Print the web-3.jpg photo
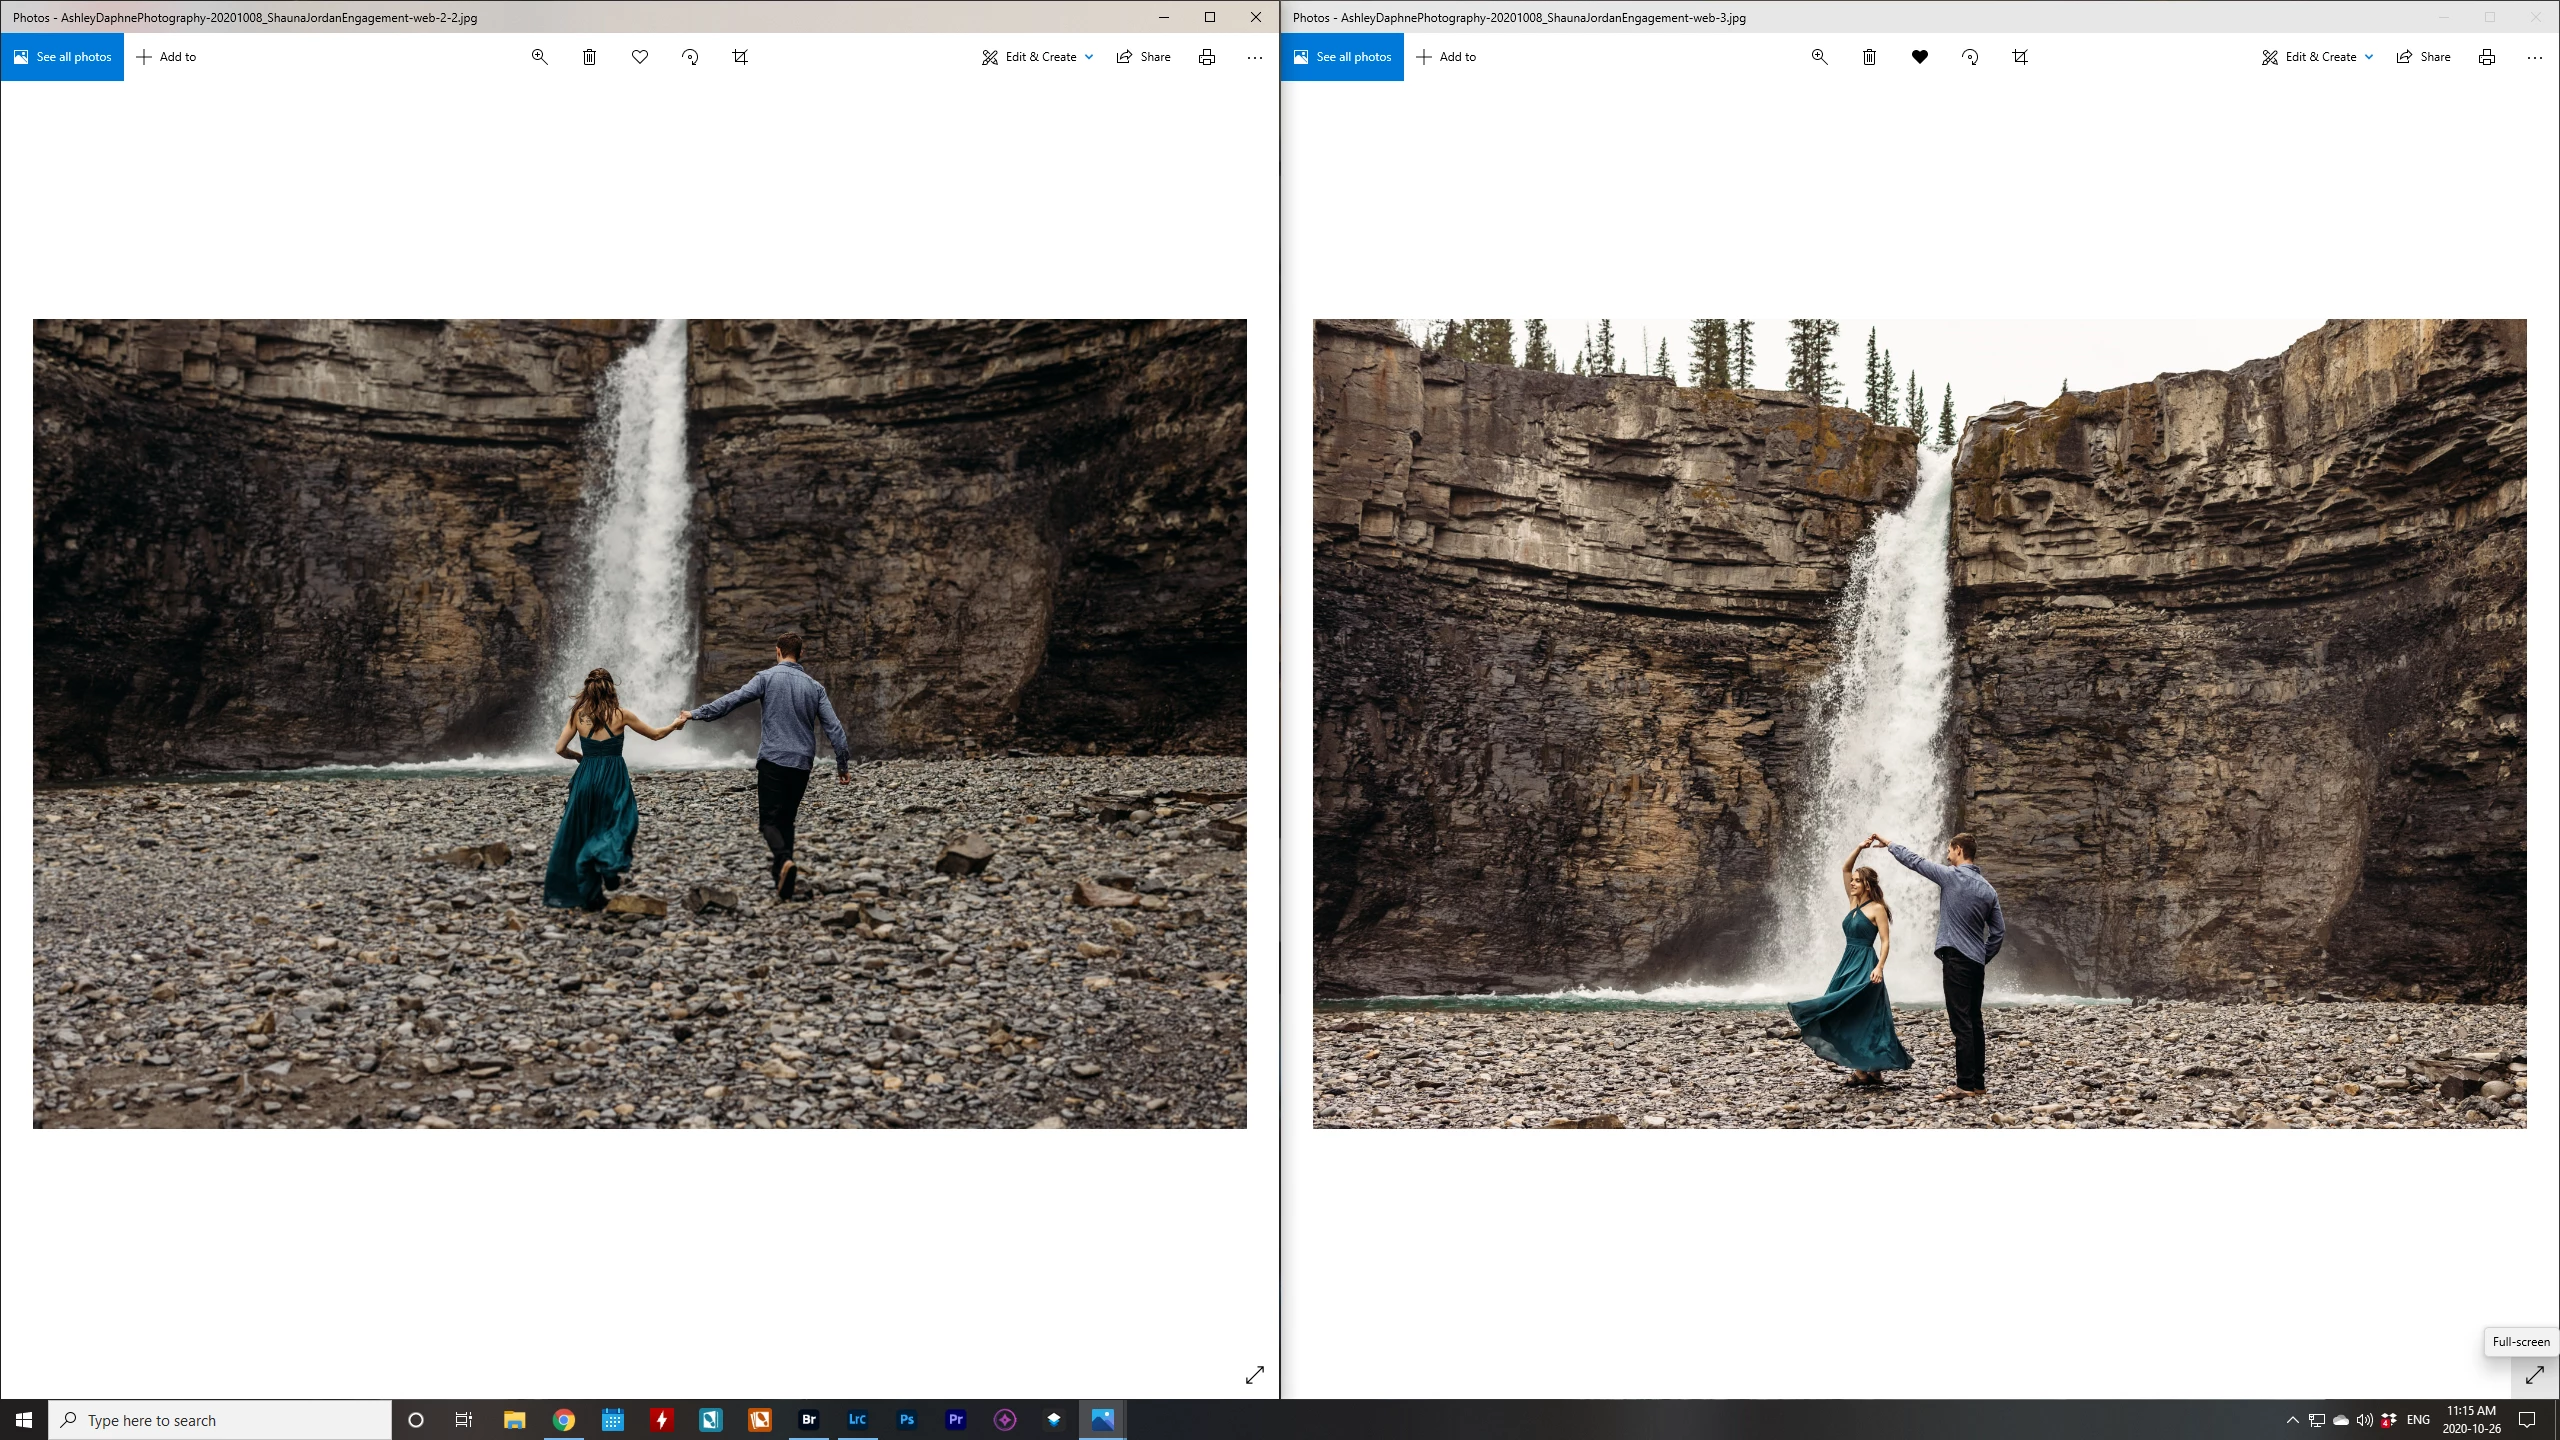 [x=2486, y=57]
